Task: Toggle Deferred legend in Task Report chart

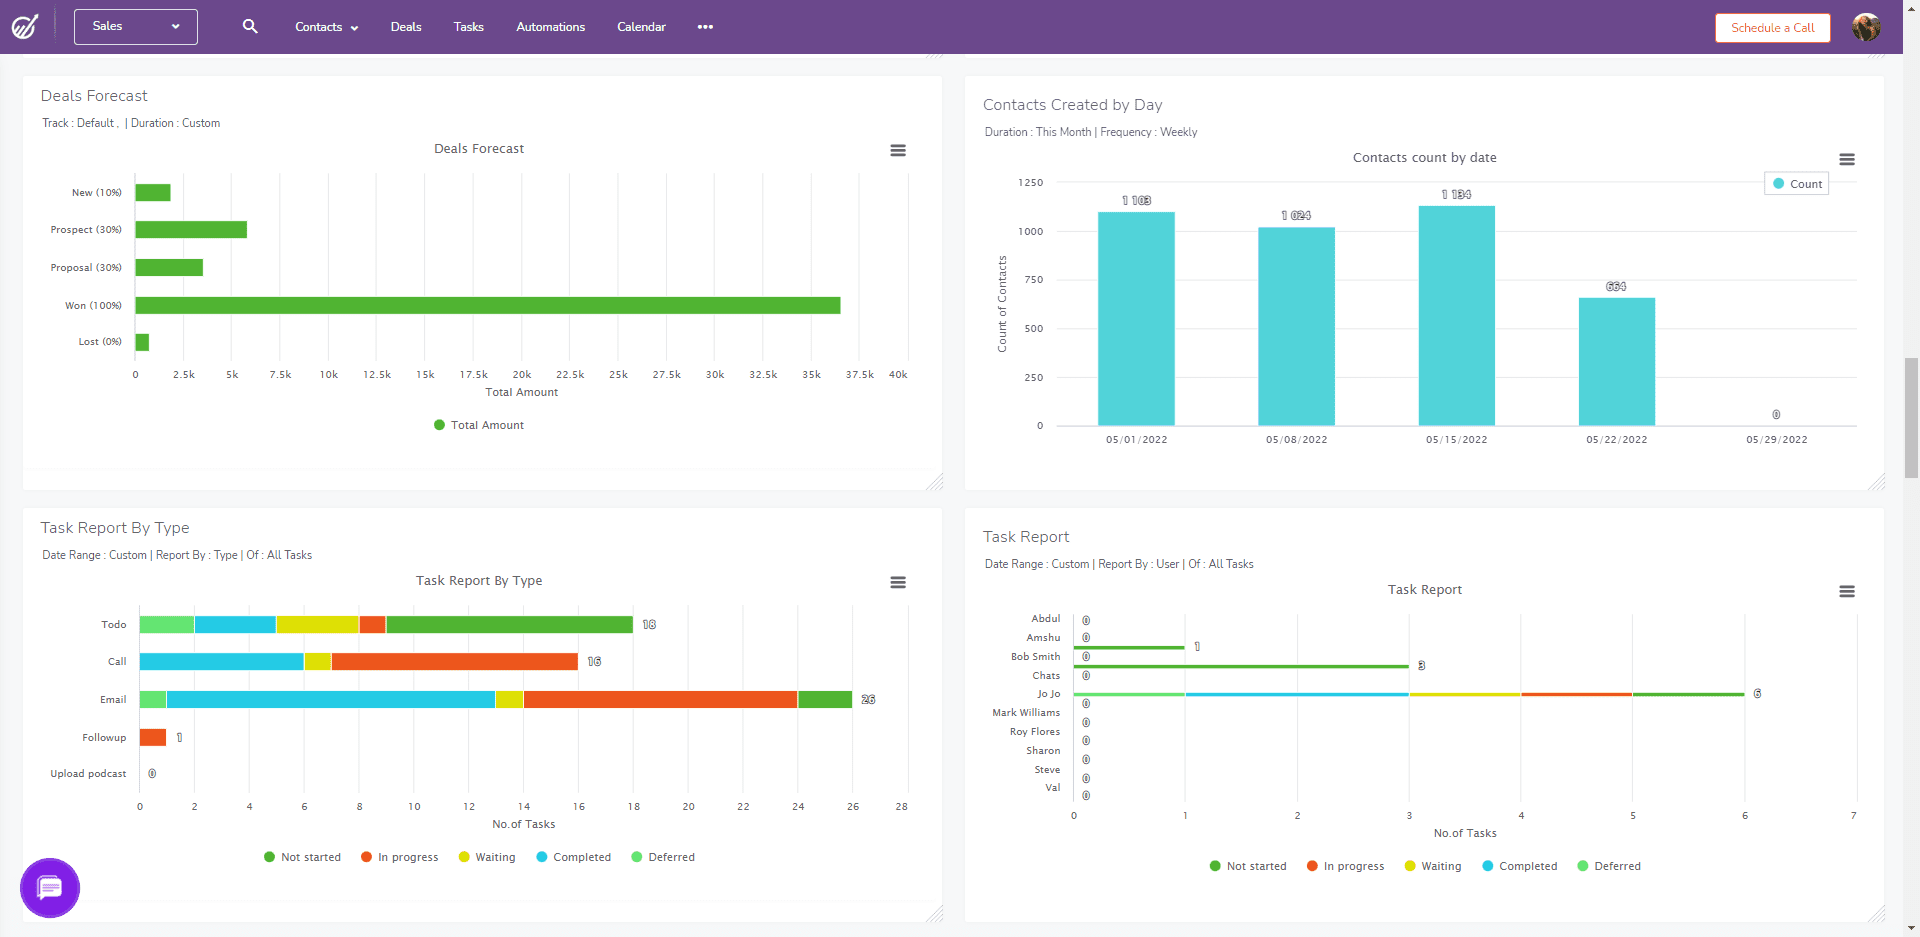Action: 1609,866
